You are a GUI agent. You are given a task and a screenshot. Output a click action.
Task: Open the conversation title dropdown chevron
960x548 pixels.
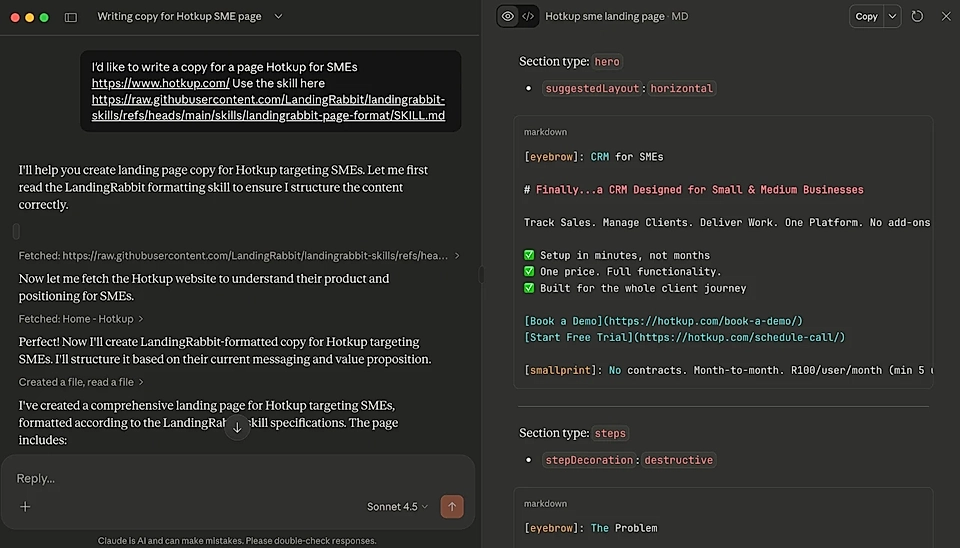(x=278, y=17)
